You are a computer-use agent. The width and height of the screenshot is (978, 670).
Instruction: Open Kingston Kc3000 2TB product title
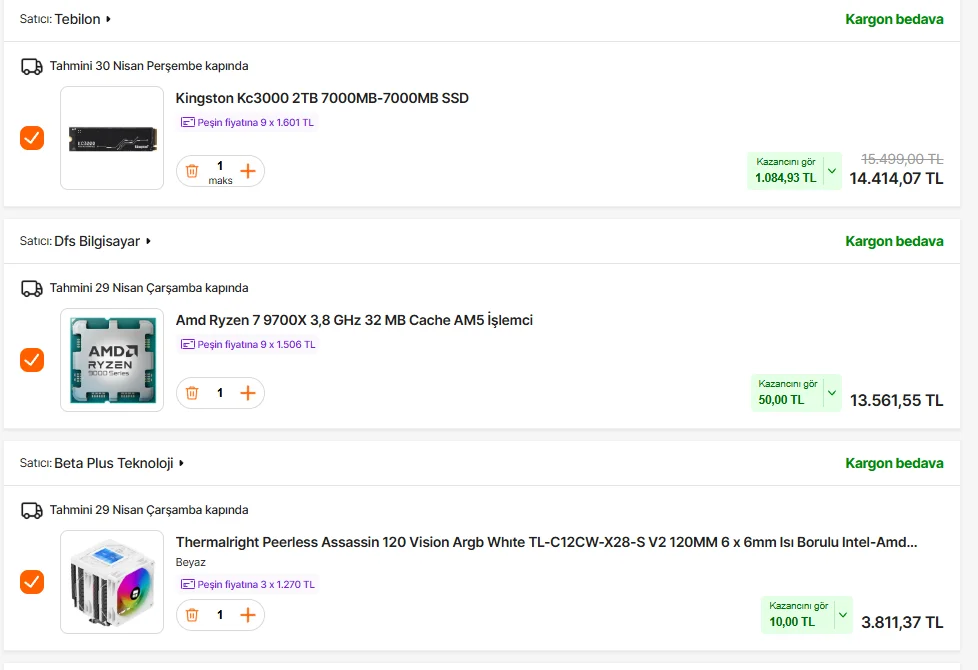pos(322,98)
